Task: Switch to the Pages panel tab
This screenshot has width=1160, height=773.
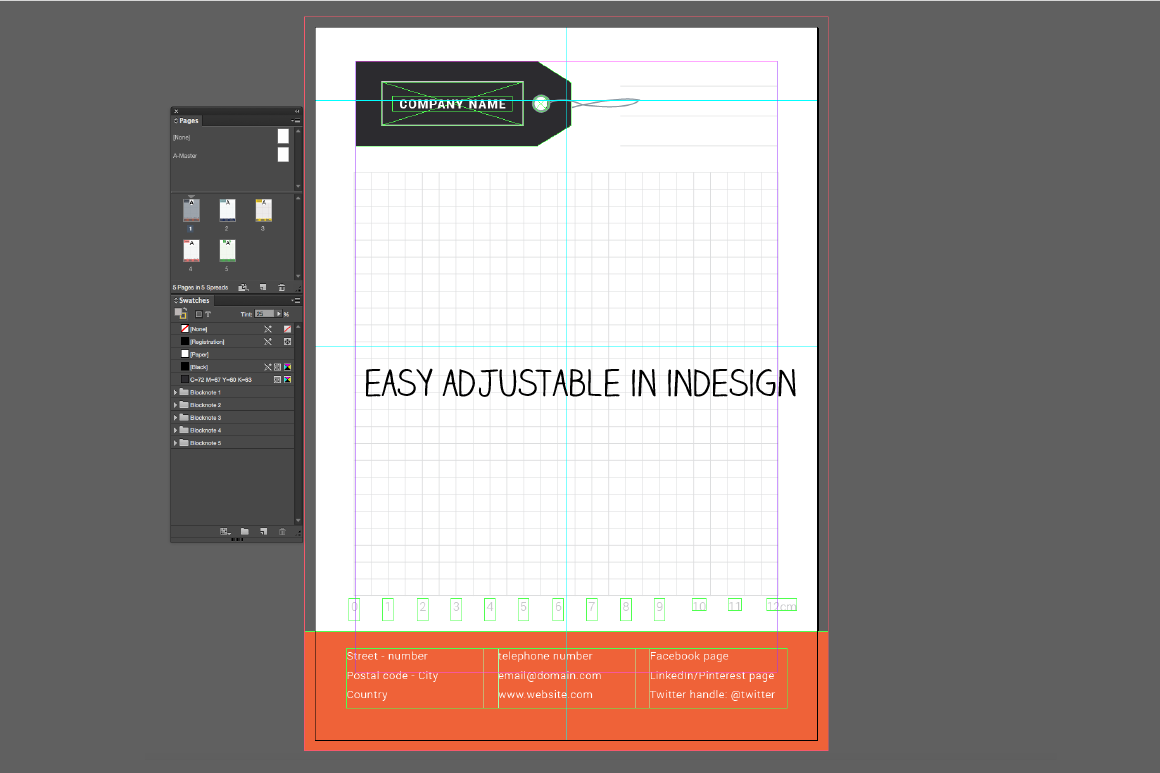Action: point(190,120)
